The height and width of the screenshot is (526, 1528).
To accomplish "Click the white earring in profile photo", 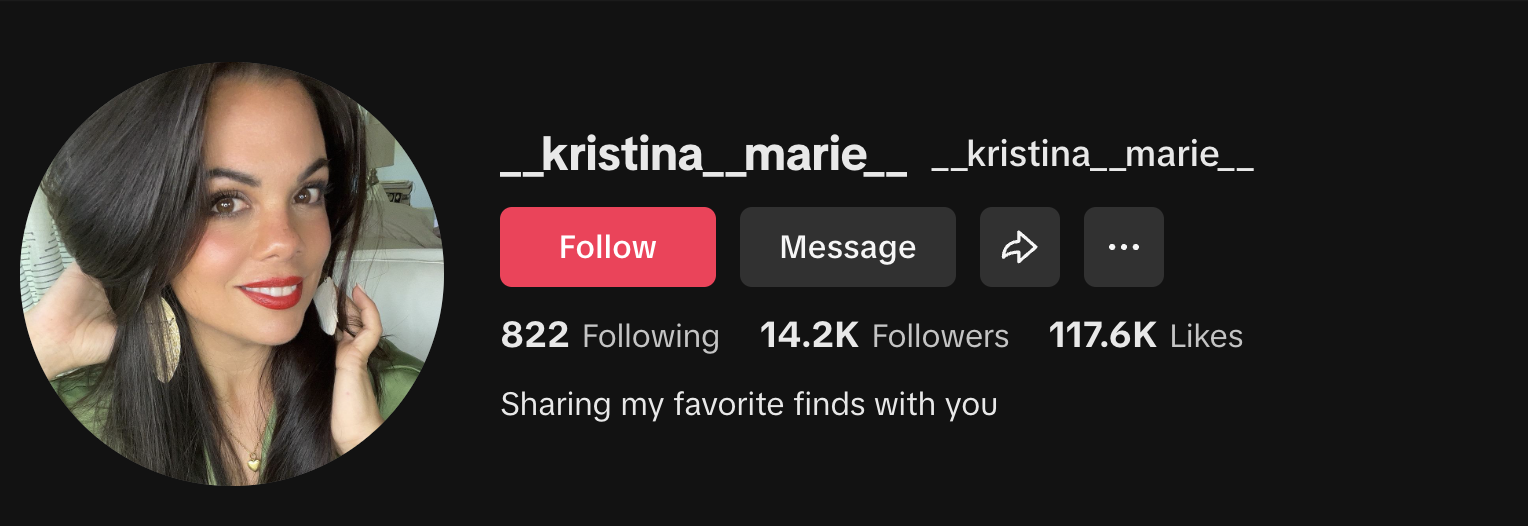I will pyautogui.click(x=326, y=305).
